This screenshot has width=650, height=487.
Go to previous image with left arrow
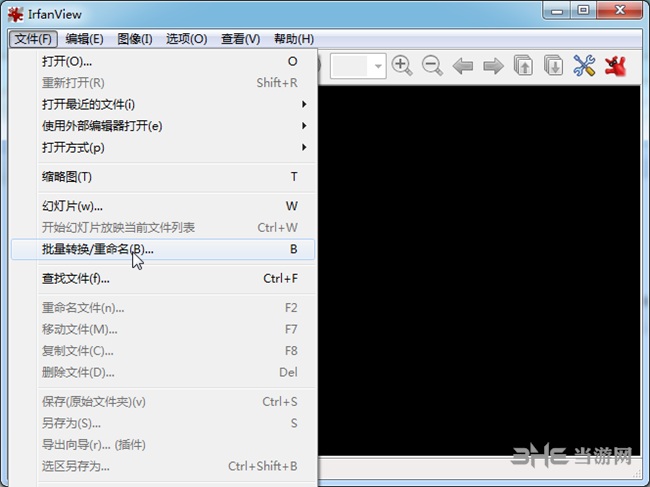tap(463, 65)
